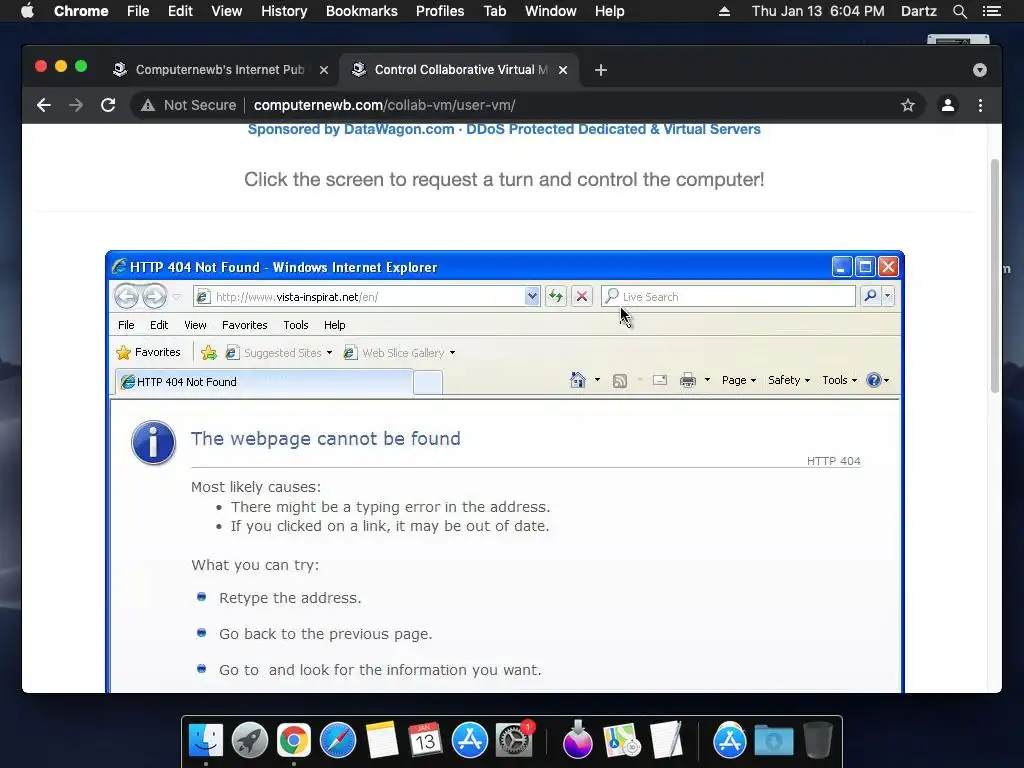Click the Live Search magnifier button
Screen dimensions: 1024x768
click(x=870, y=296)
